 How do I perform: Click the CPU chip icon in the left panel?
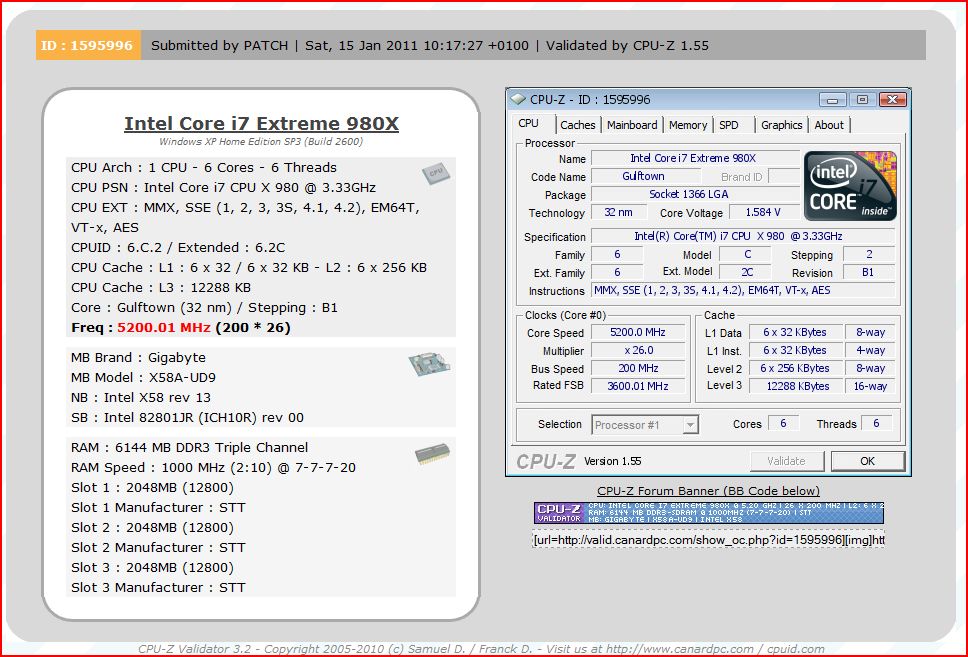[434, 173]
